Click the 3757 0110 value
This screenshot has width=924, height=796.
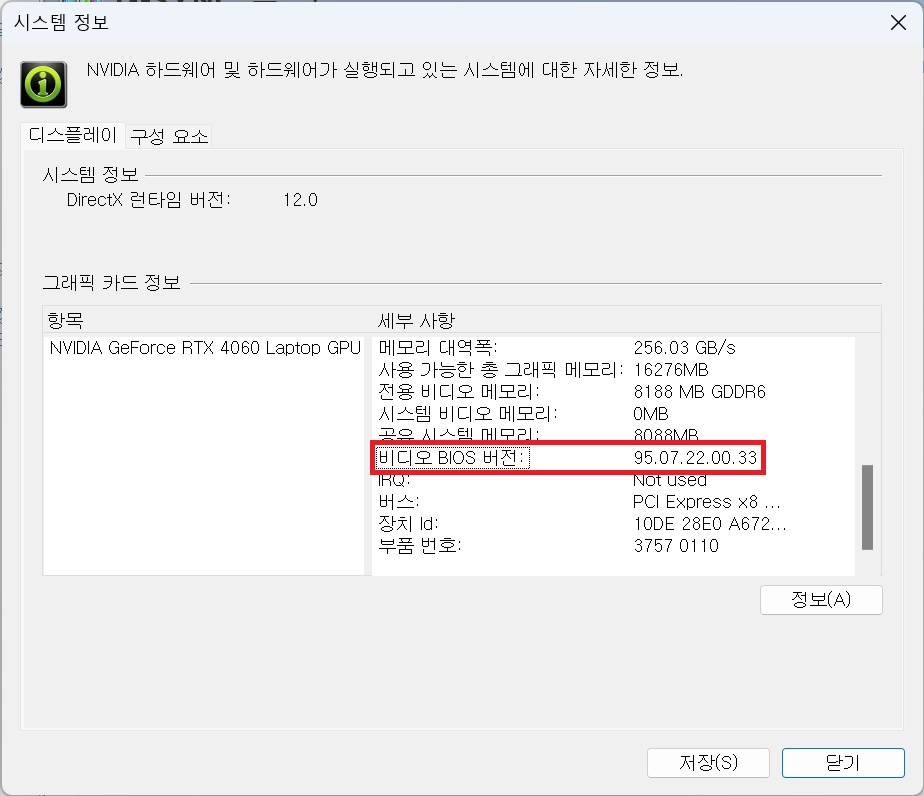[676, 546]
